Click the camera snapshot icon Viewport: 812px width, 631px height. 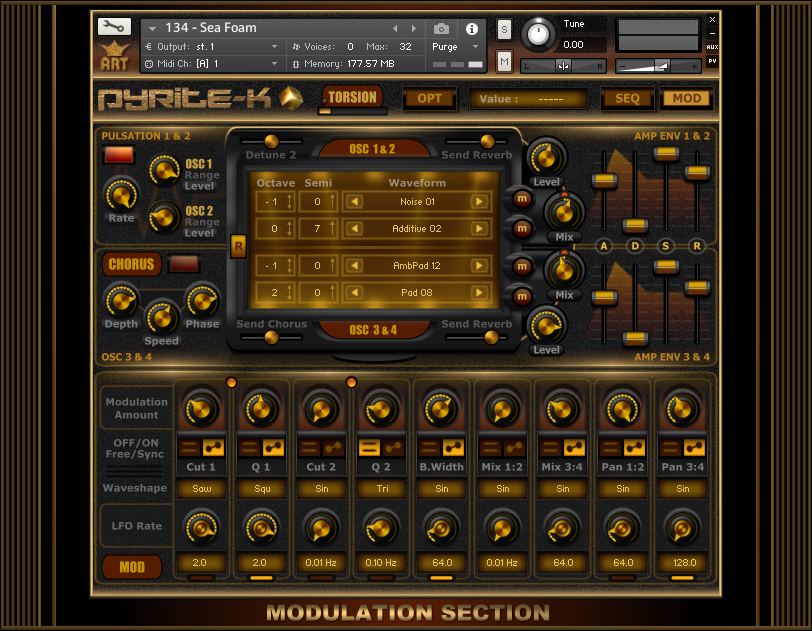coord(442,29)
